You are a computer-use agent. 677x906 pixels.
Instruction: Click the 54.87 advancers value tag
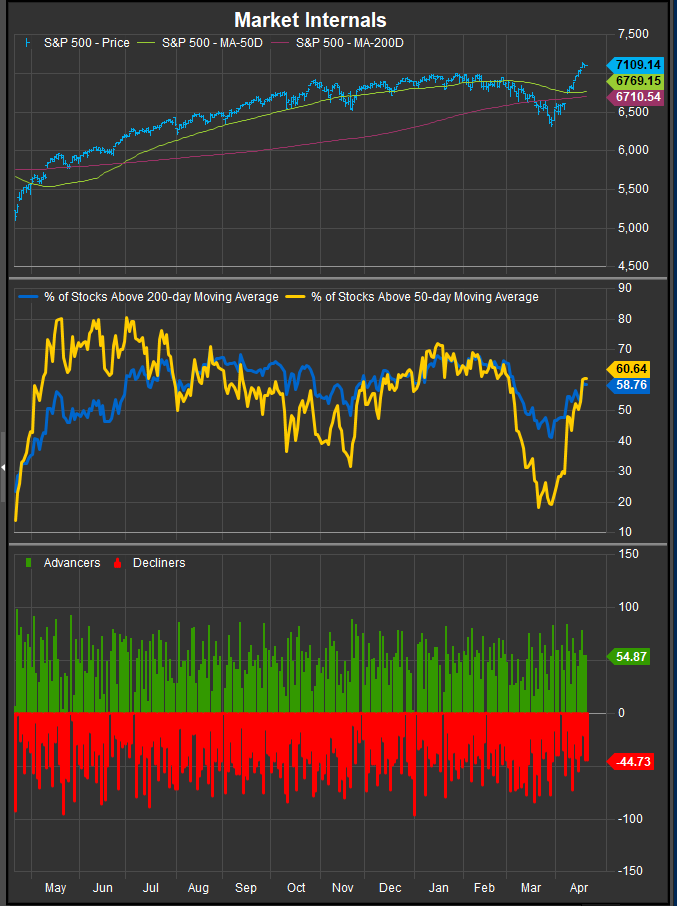629,656
